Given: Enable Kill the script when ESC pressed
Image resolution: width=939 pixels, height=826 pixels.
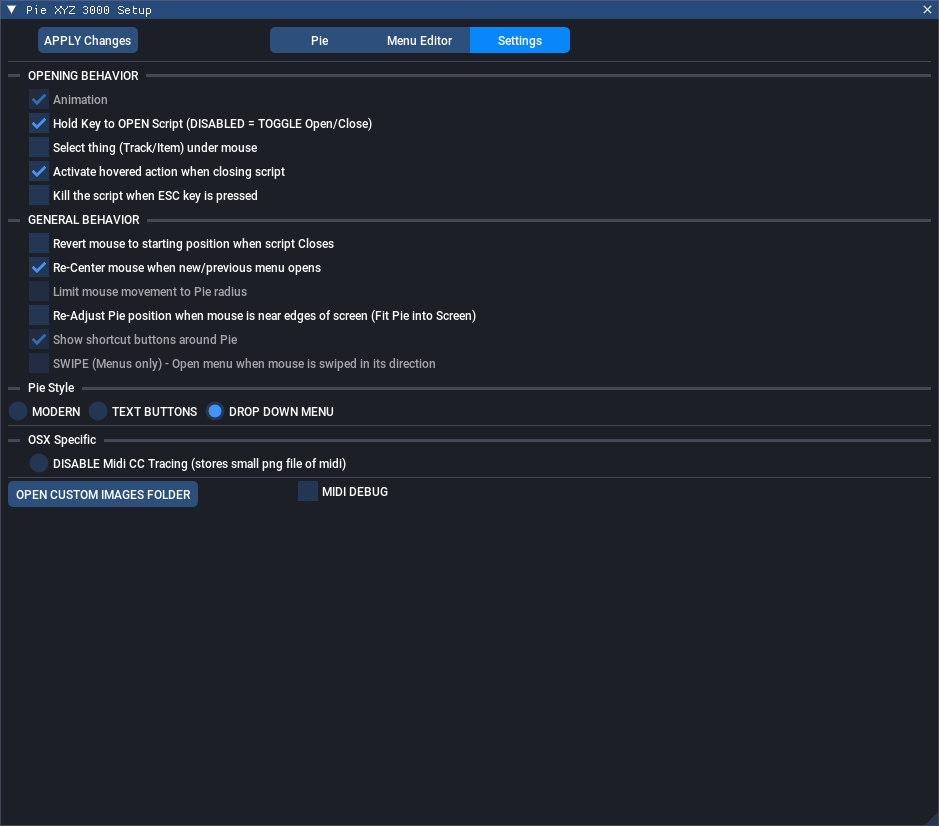Looking at the screenshot, I should coord(39,195).
